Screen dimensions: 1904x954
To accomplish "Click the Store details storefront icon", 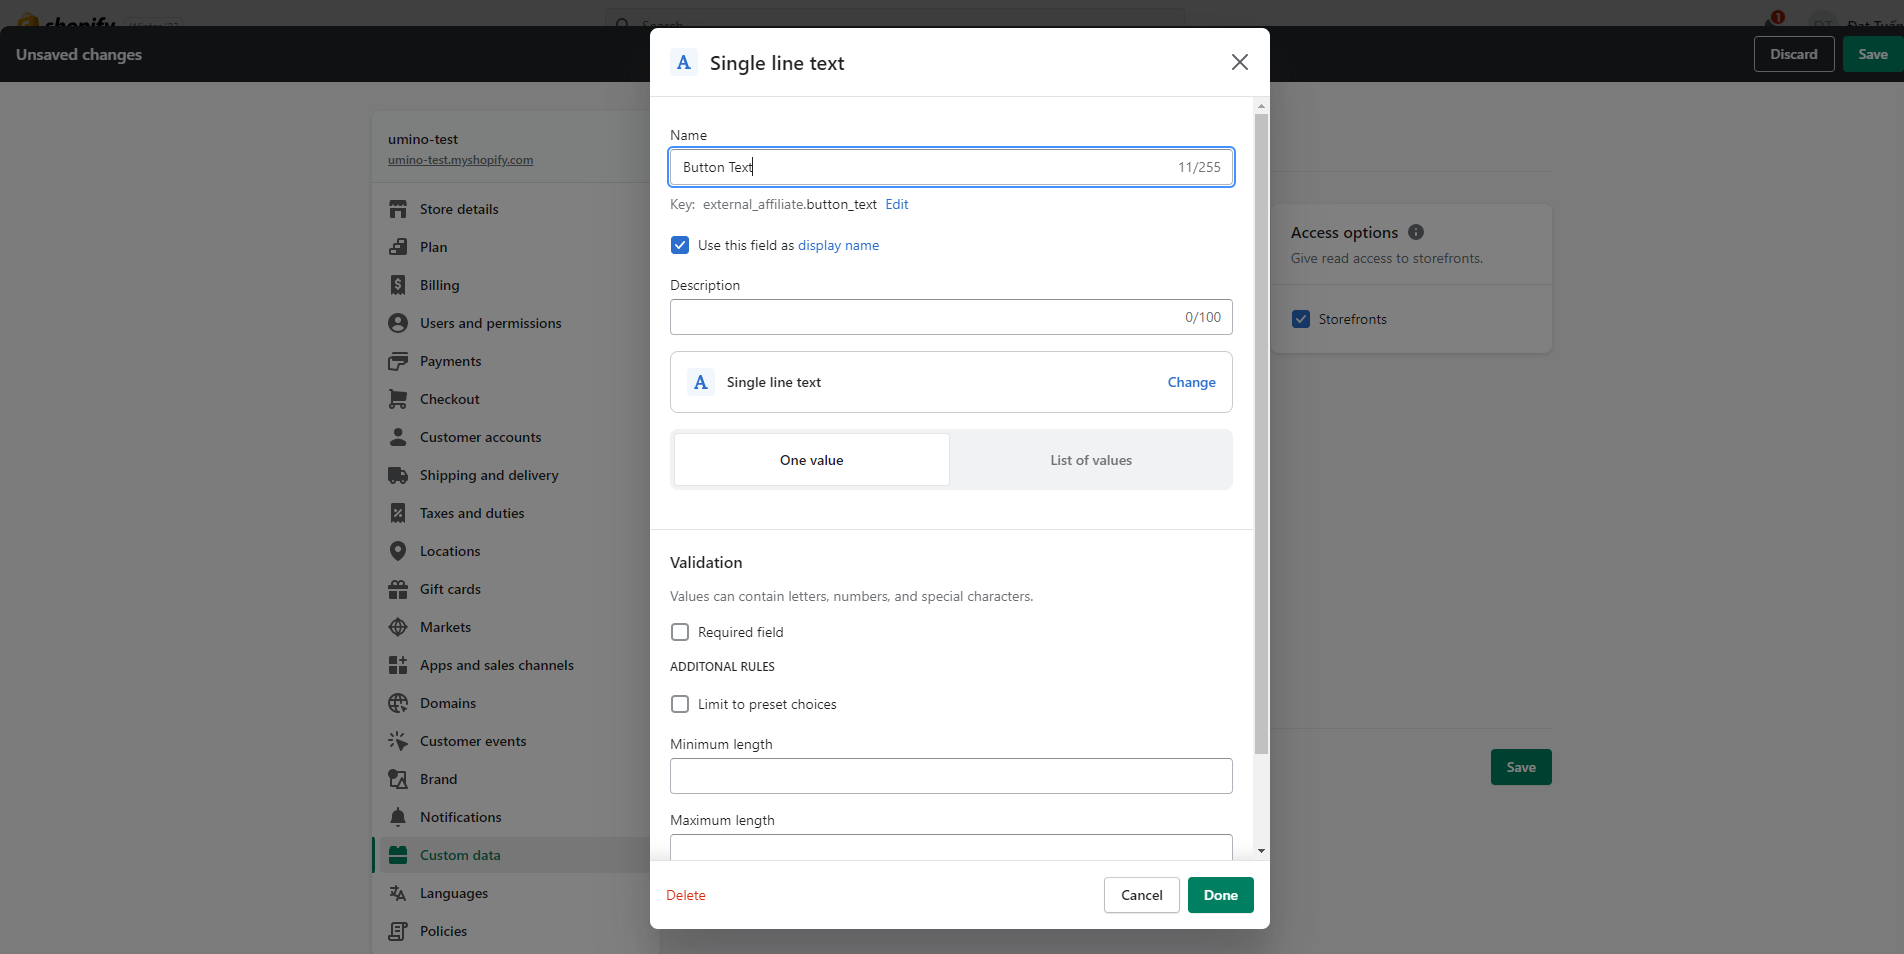I will [398, 209].
